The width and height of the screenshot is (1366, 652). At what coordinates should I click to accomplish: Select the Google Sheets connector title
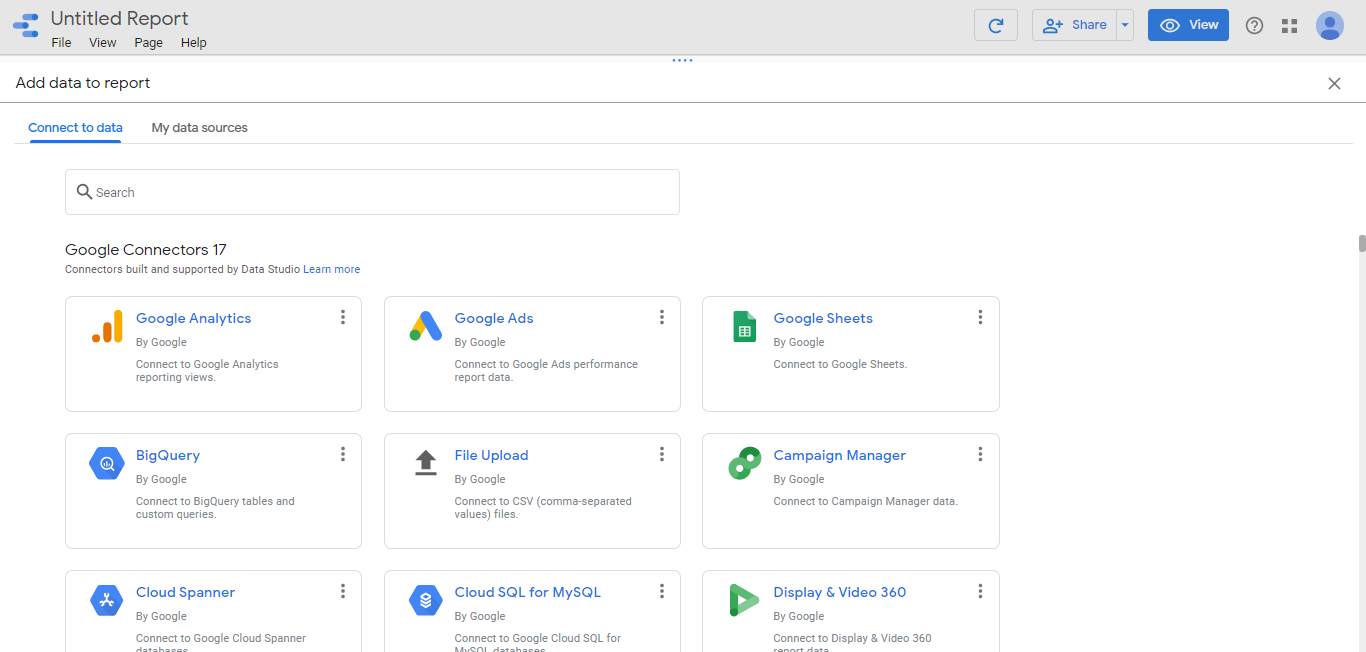click(823, 318)
